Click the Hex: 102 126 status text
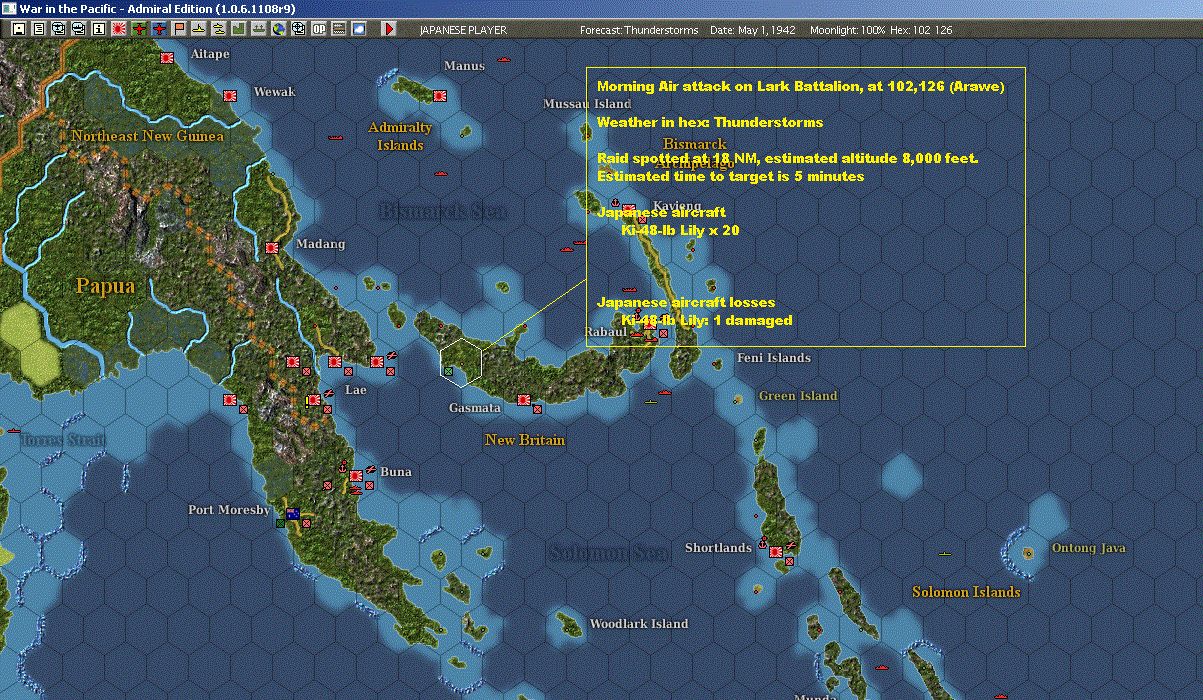The image size is (1203, 700). [x=921, y=30]
